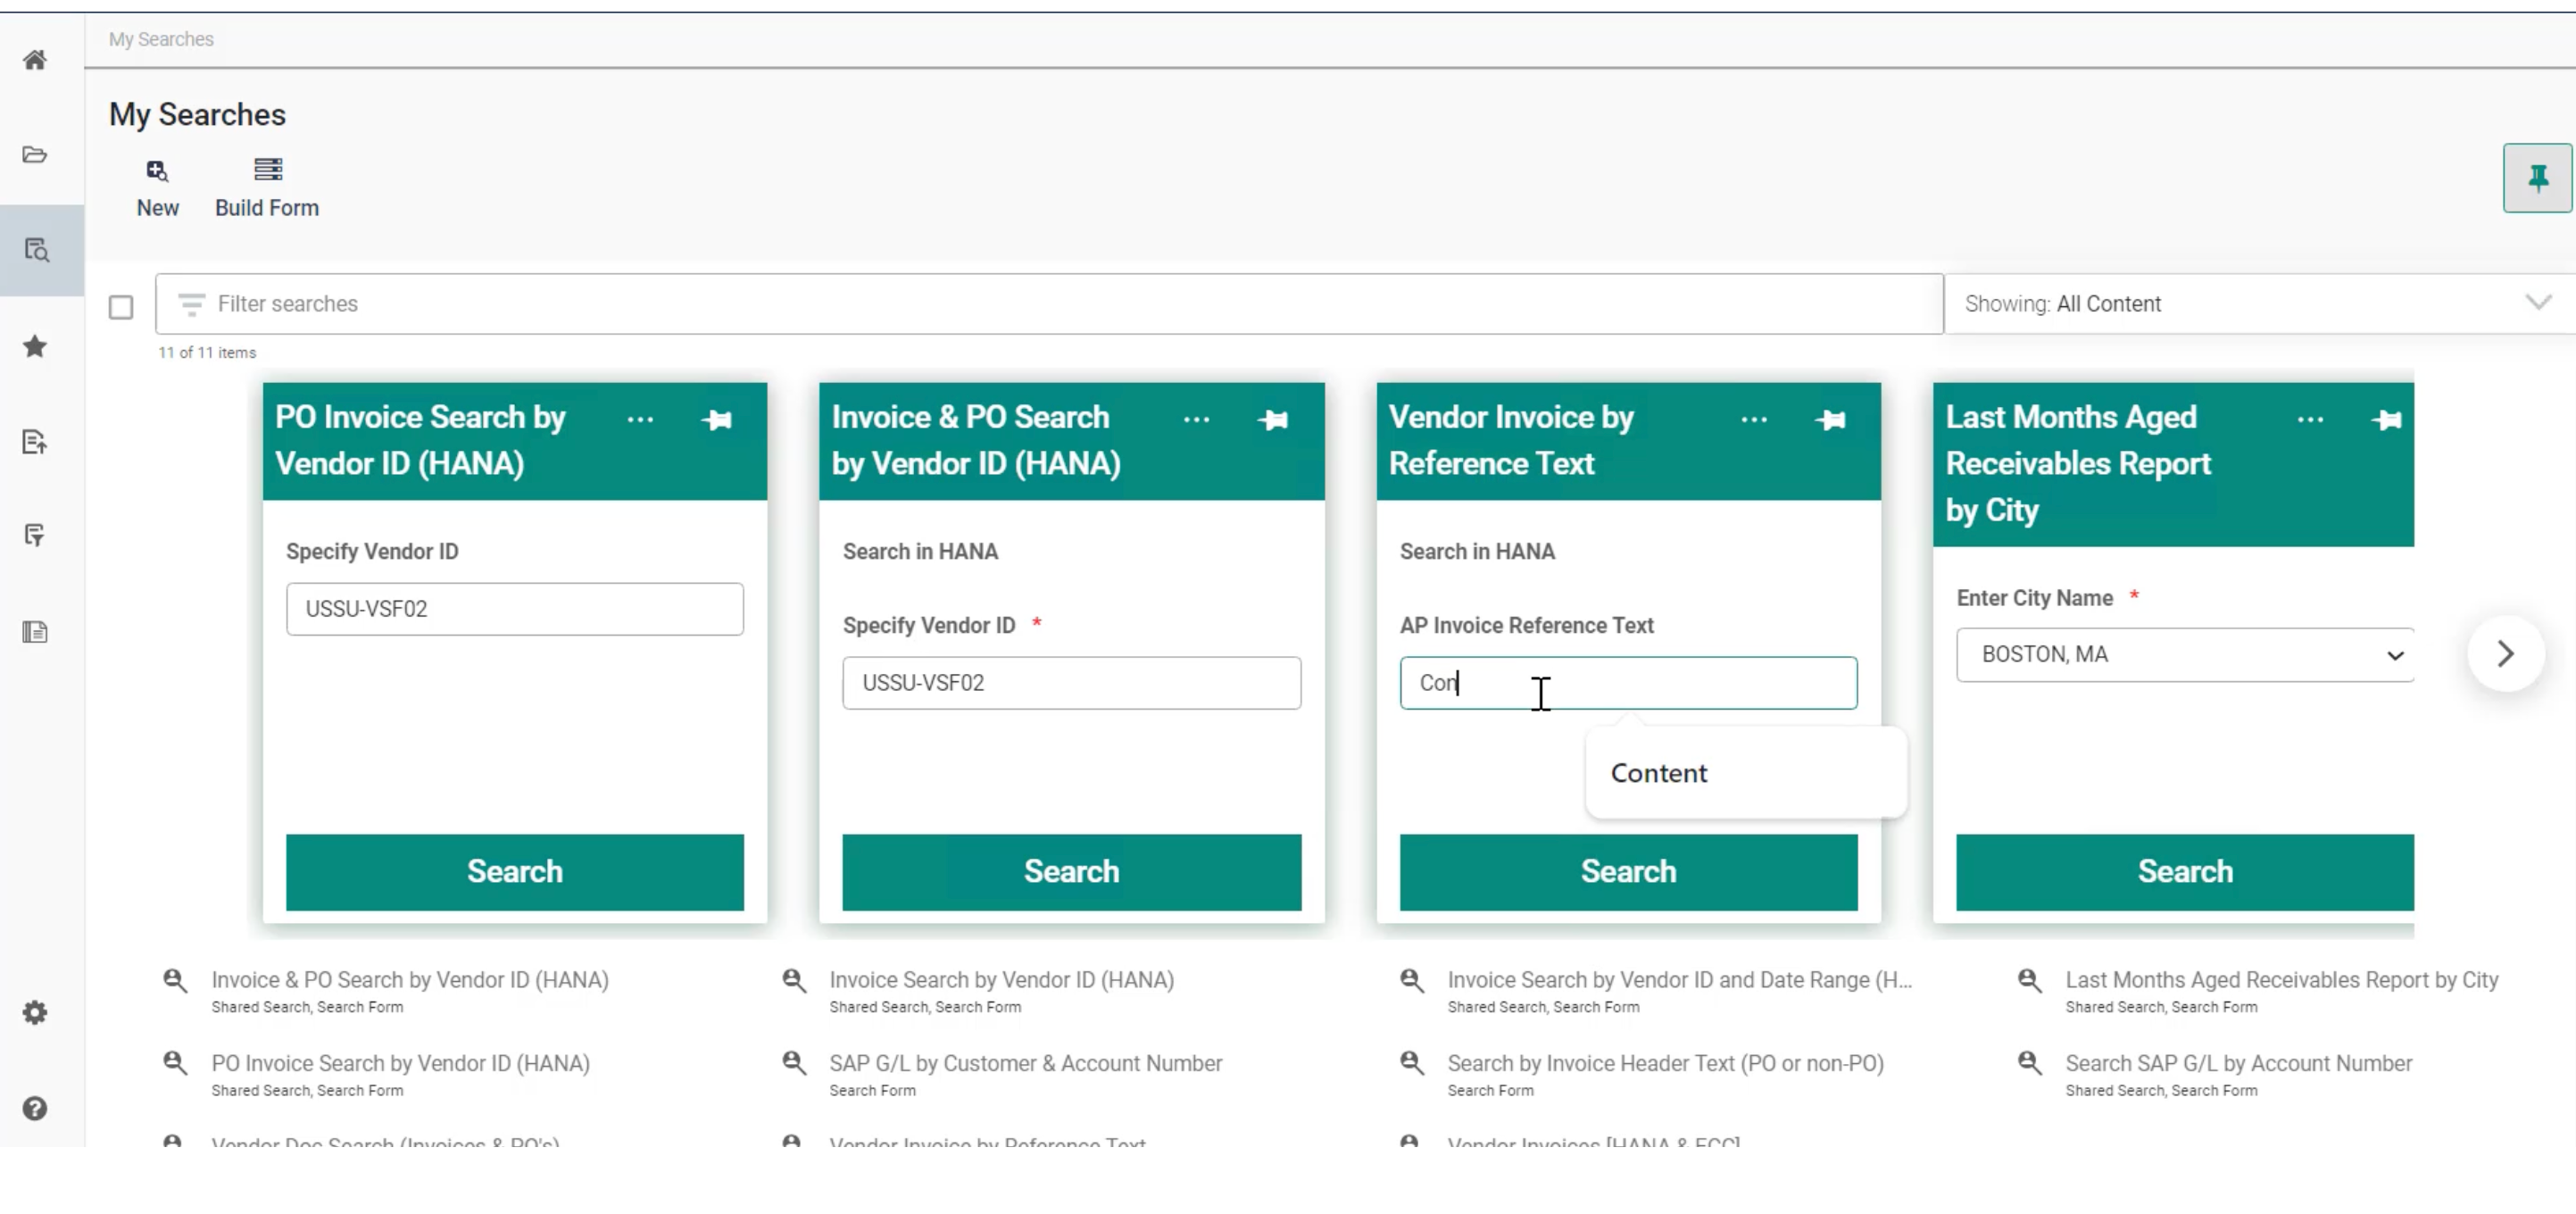Viewport: 2576px width, 1214px height.
Task: Open the settings gear in sidebar
Action: tap(35, 1012)
